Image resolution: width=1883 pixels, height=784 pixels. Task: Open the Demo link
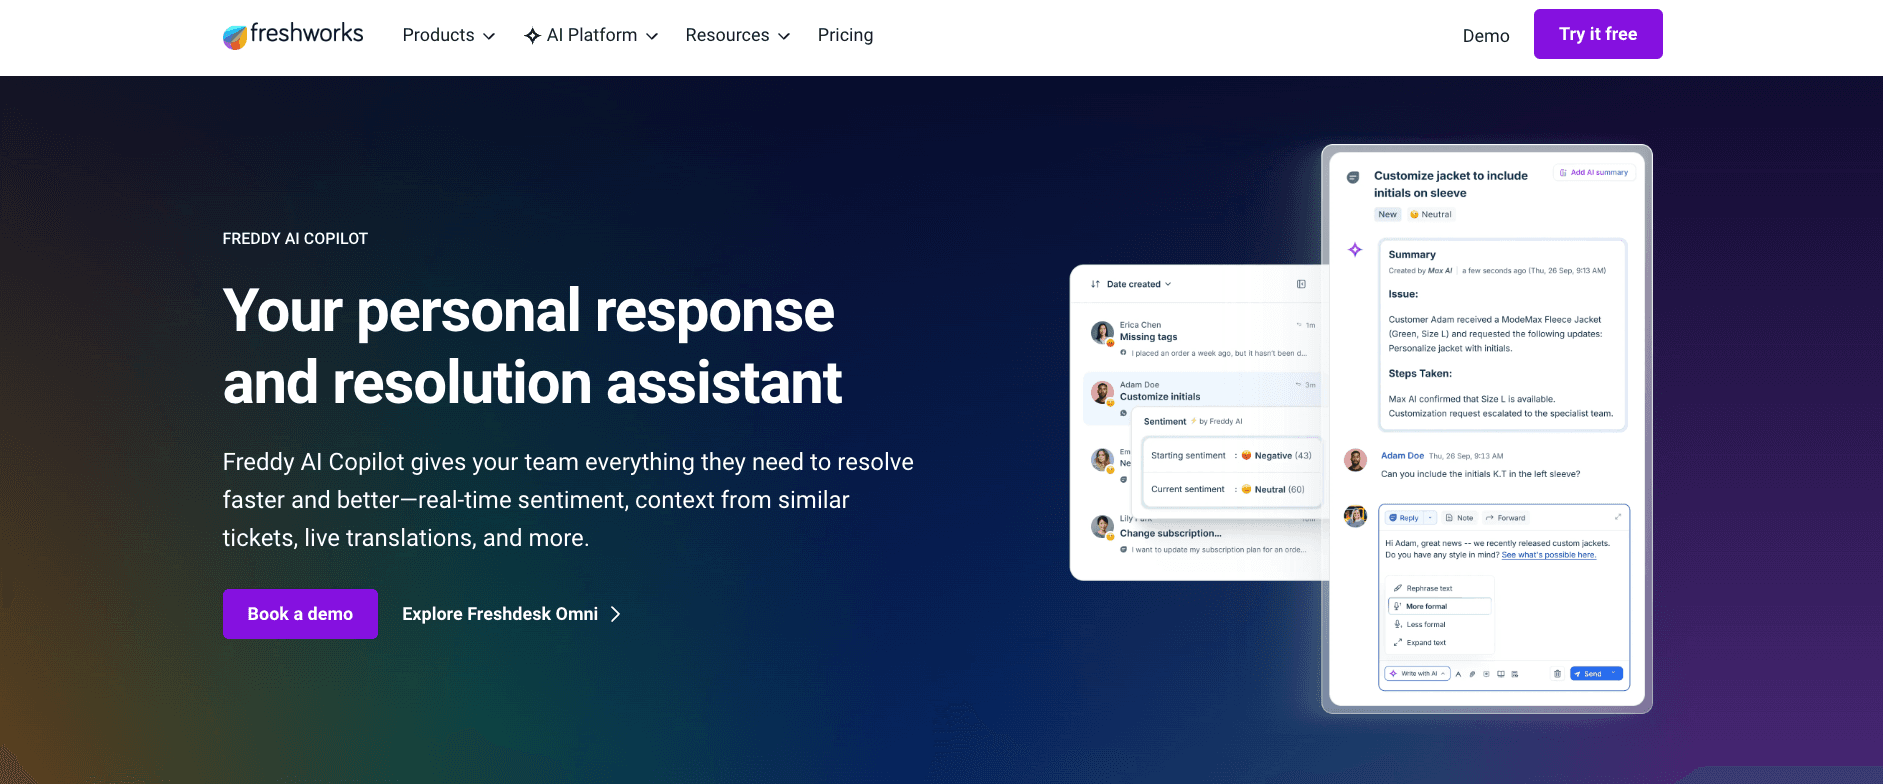click(1486, 36)
